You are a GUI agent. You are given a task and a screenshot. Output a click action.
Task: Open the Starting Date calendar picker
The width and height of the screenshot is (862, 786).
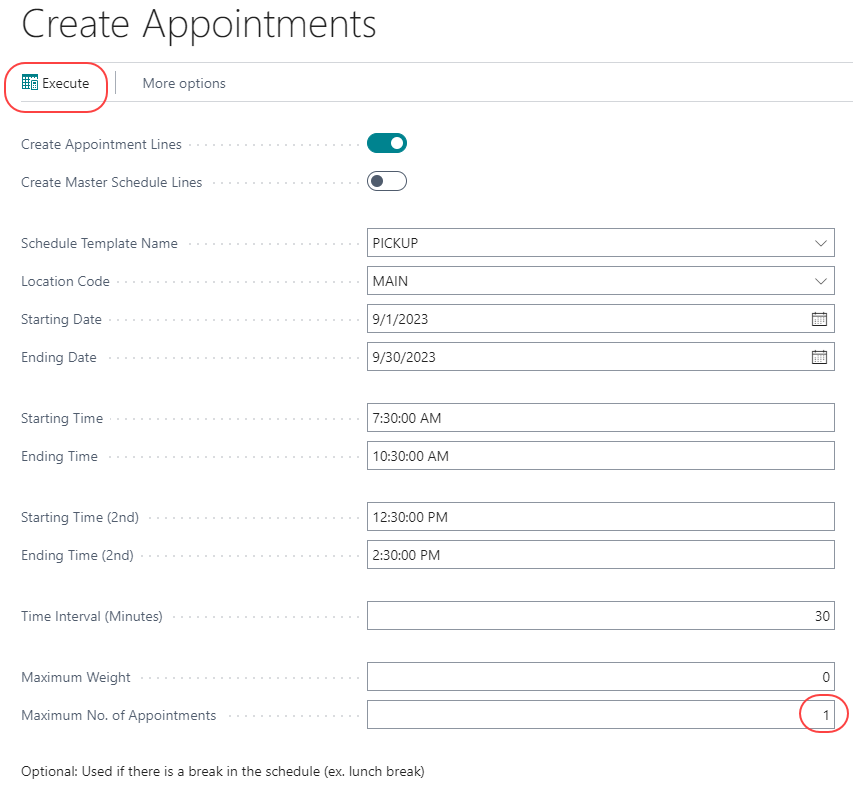tap(819, 319)
